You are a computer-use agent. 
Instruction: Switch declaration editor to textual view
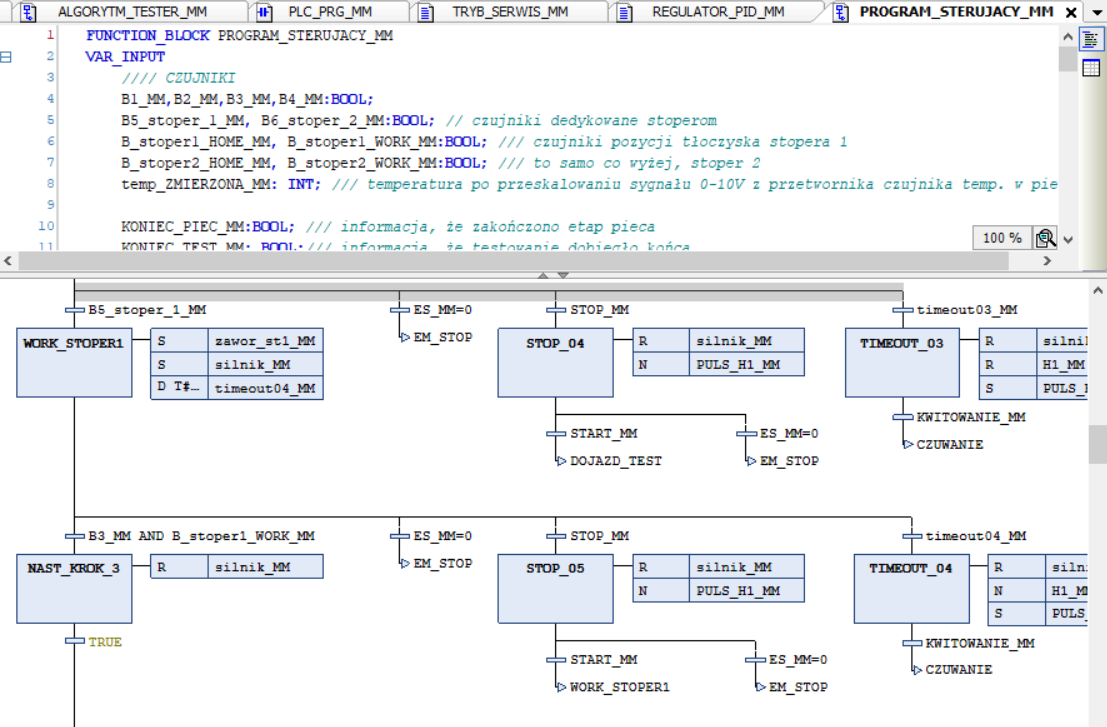tap(1091, 40)
